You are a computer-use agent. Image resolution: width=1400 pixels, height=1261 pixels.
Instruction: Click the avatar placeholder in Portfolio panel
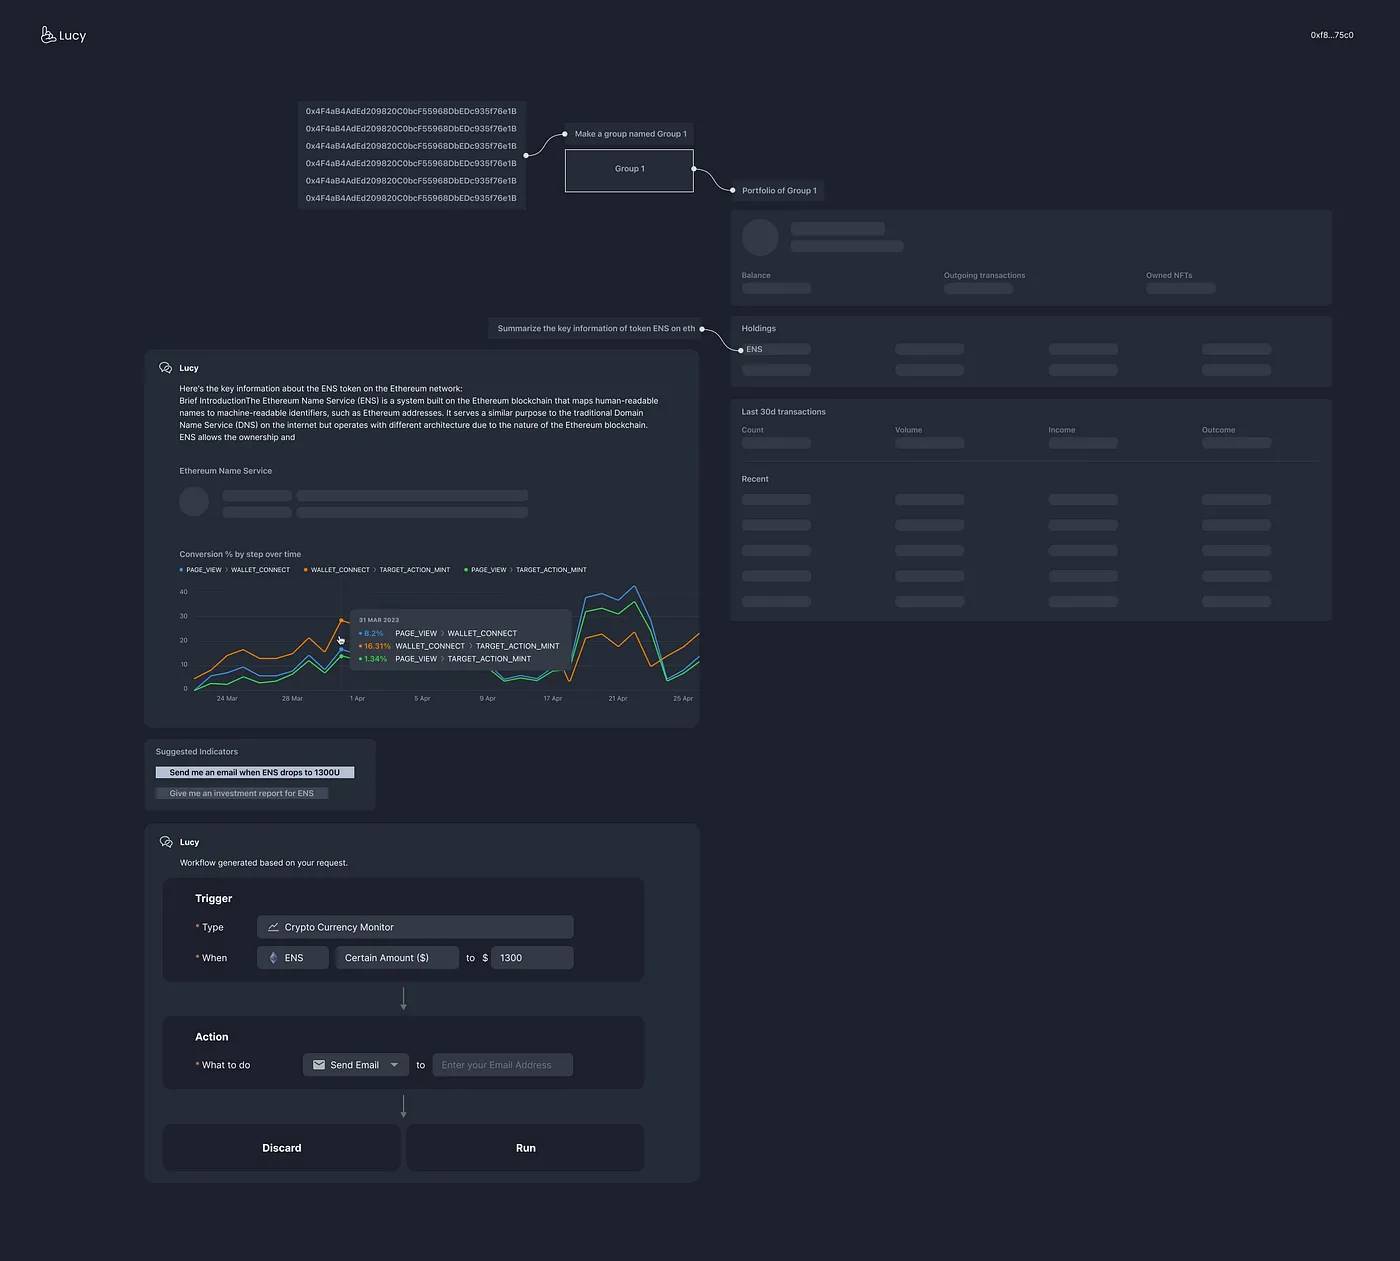point(760,238)
